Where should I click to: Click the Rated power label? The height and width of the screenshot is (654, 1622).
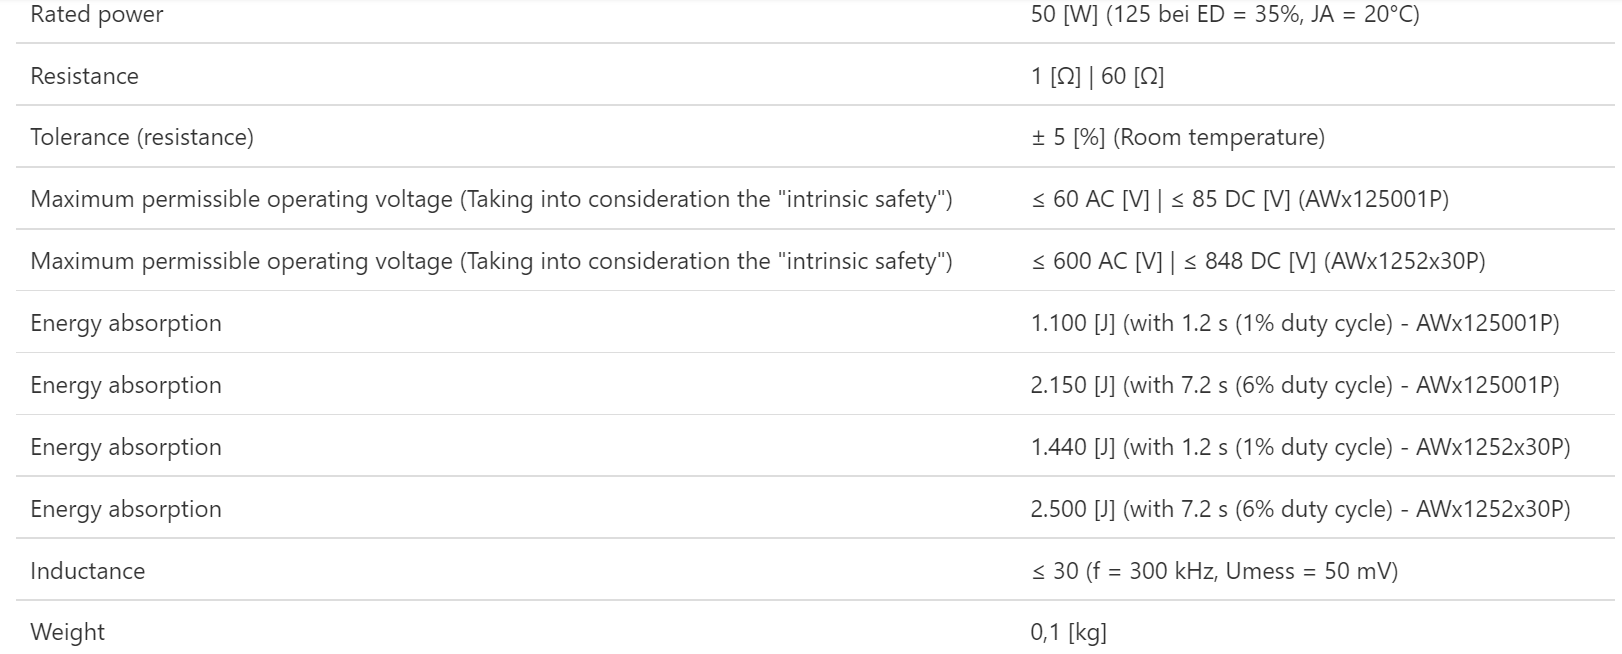click(96, 15)
